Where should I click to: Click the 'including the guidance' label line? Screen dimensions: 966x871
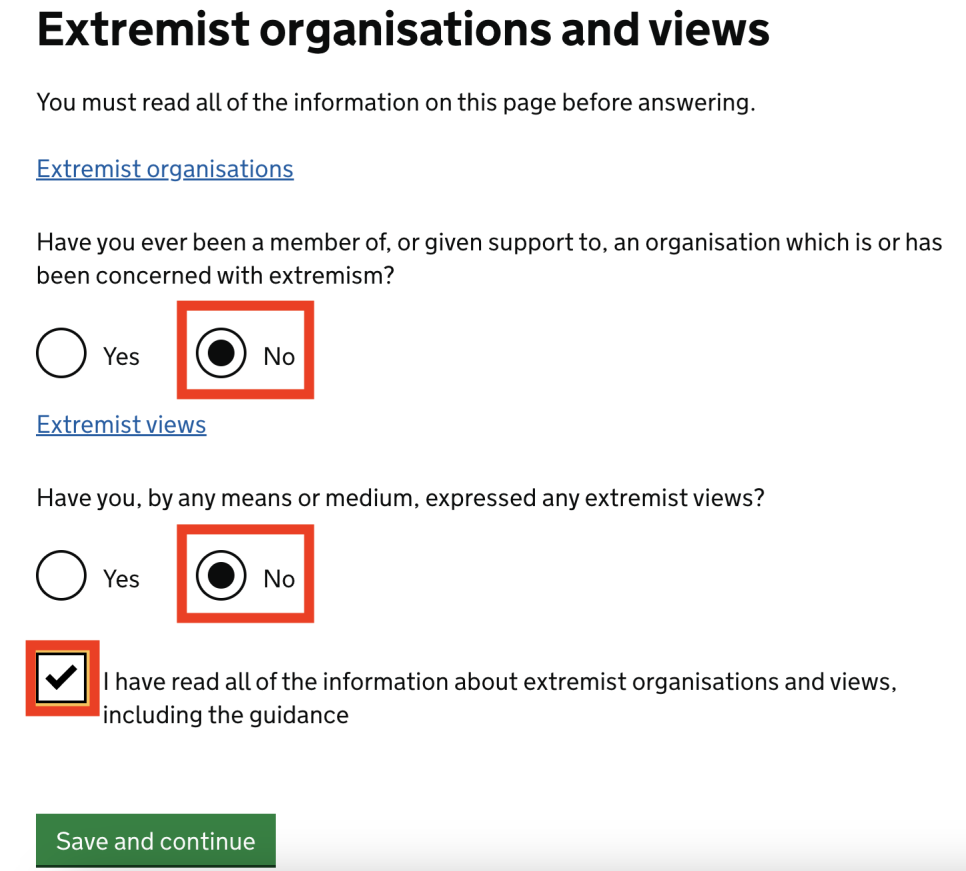225,715
